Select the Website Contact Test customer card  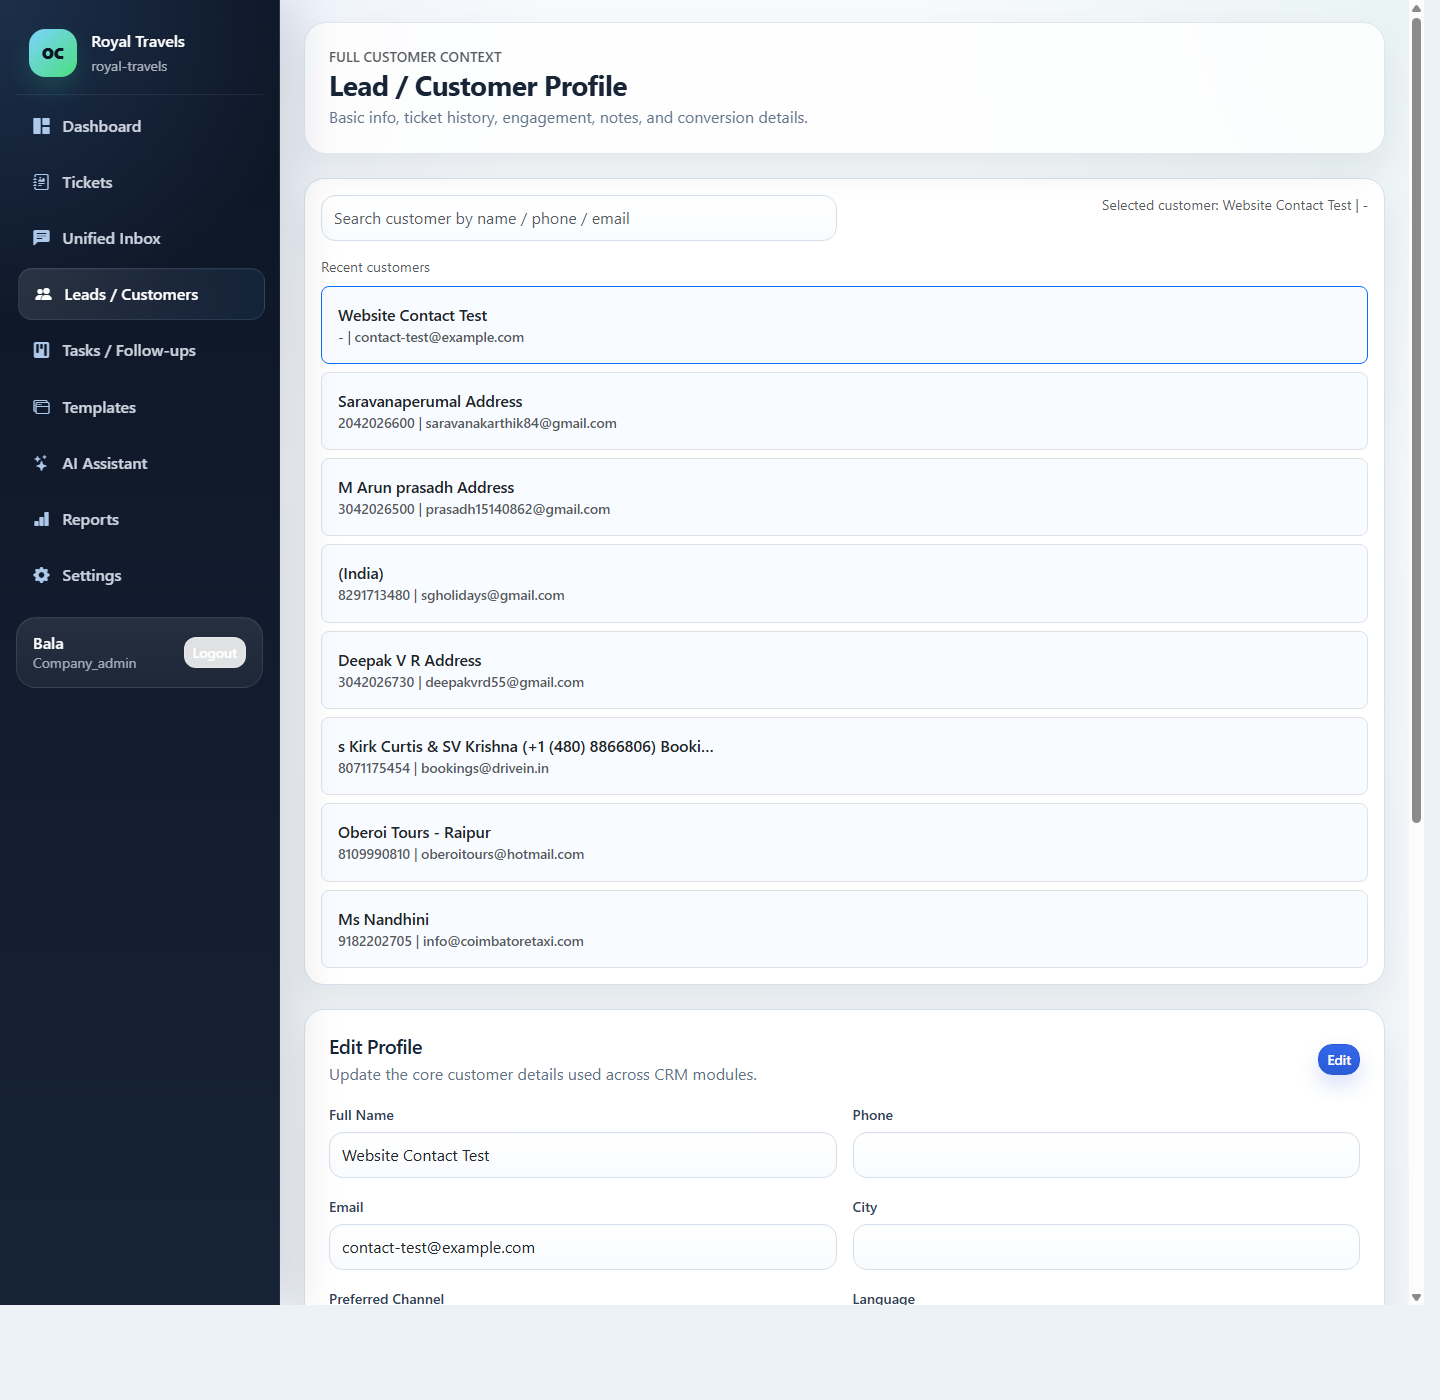pyautogui.click(x=843, y=325)
